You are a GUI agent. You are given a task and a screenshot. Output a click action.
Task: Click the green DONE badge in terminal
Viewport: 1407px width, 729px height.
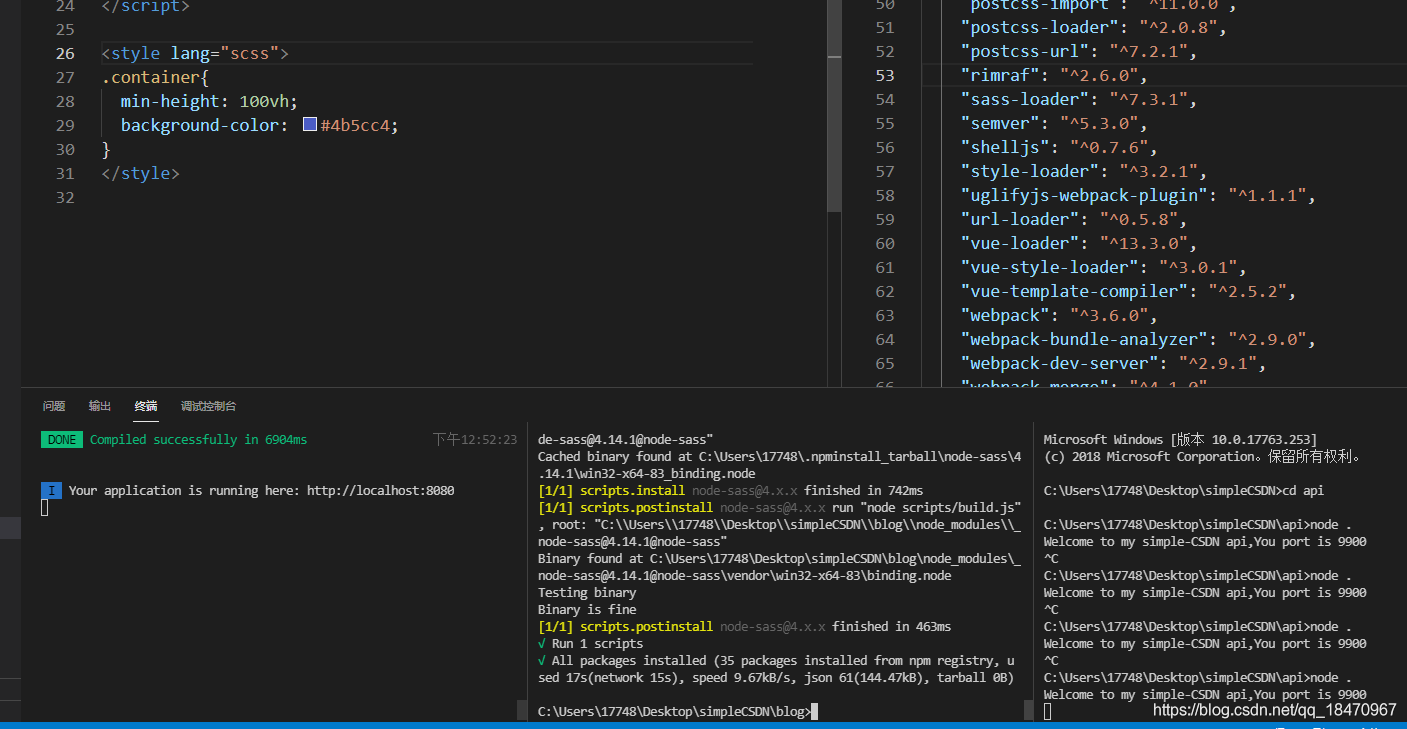pyautogui.click(x=62, y=440)
